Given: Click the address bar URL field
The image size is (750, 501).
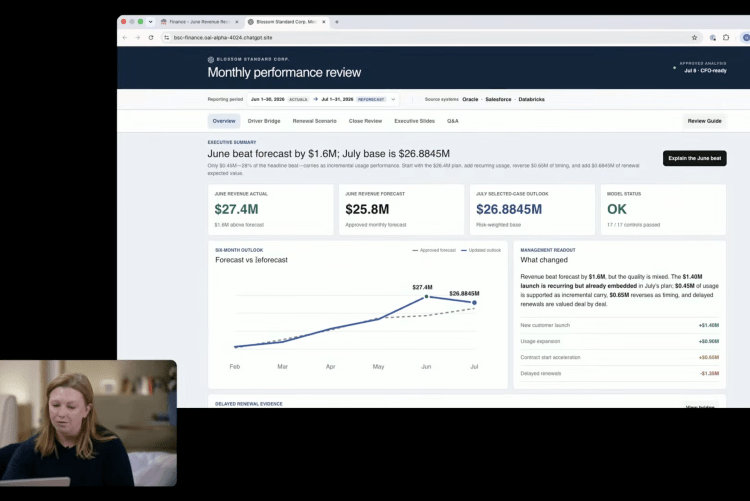Looking at the screenshot, I should 430,37.
